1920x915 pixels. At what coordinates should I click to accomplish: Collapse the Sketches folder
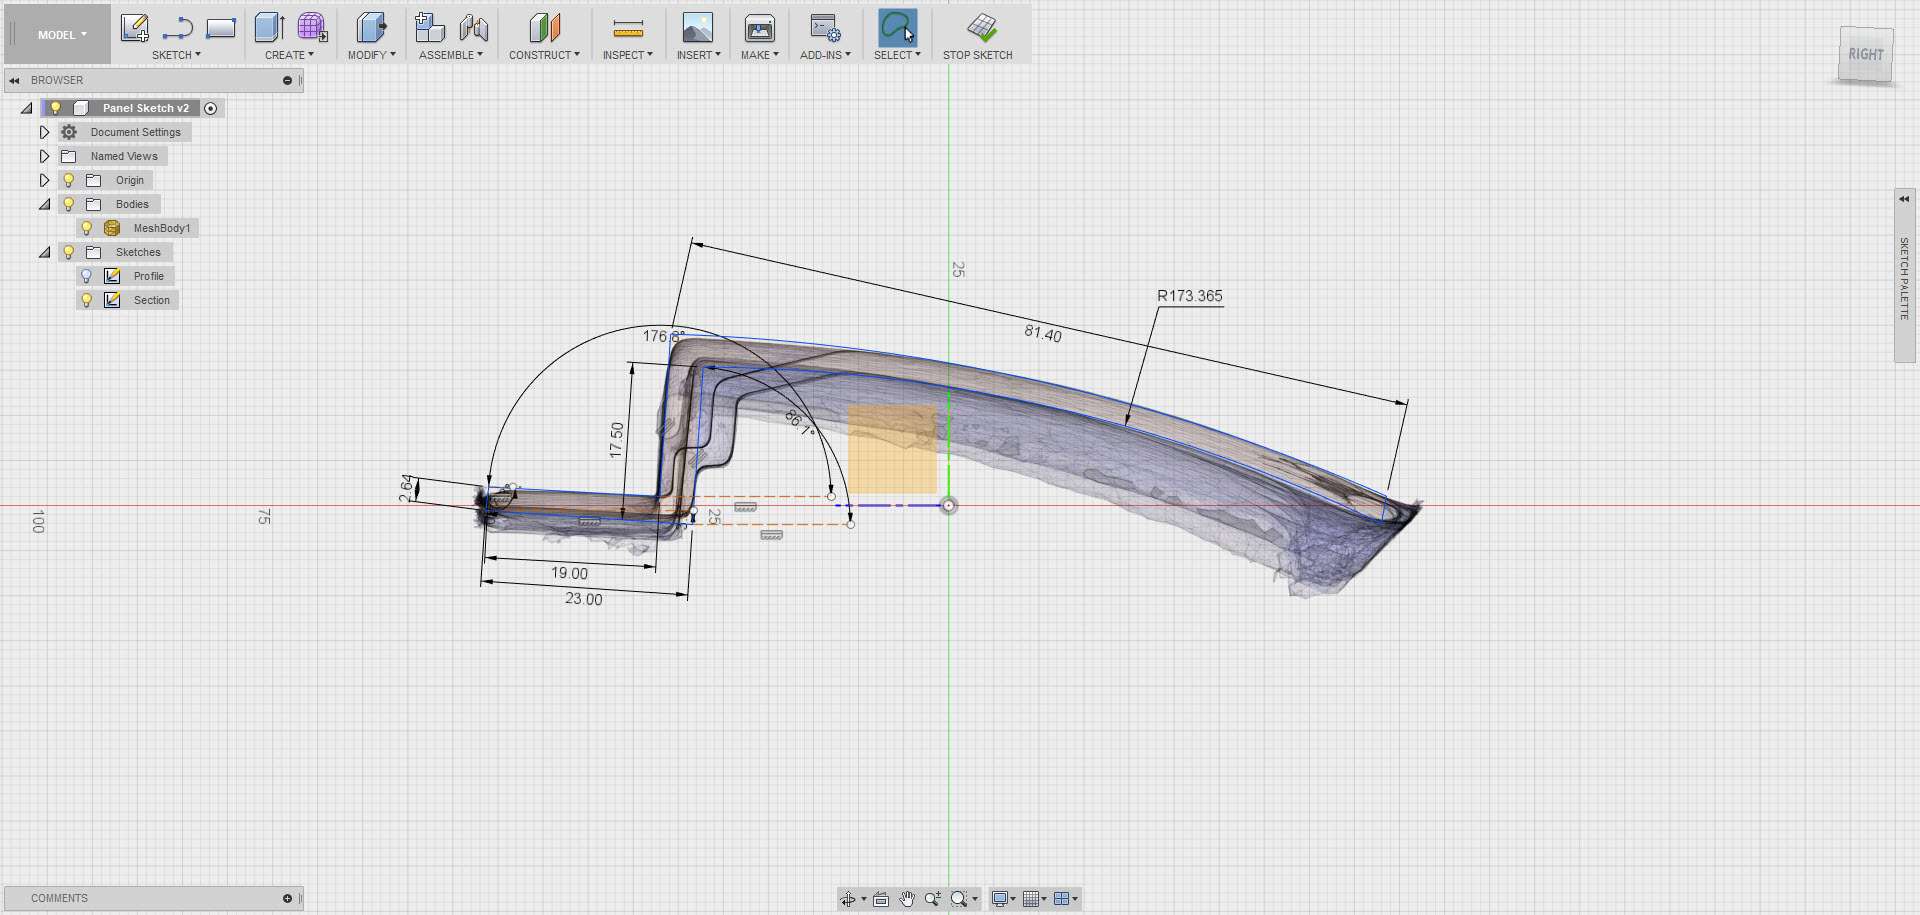pos(44,252)
